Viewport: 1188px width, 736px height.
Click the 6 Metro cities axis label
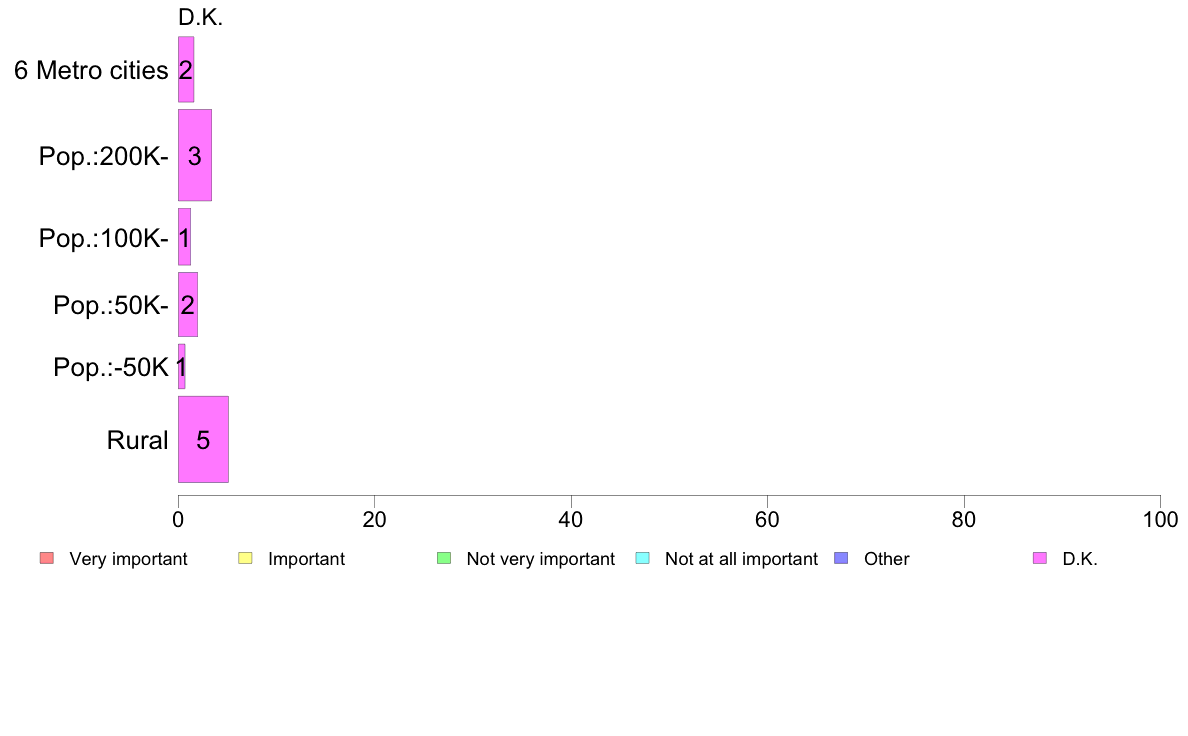[91, 70]
